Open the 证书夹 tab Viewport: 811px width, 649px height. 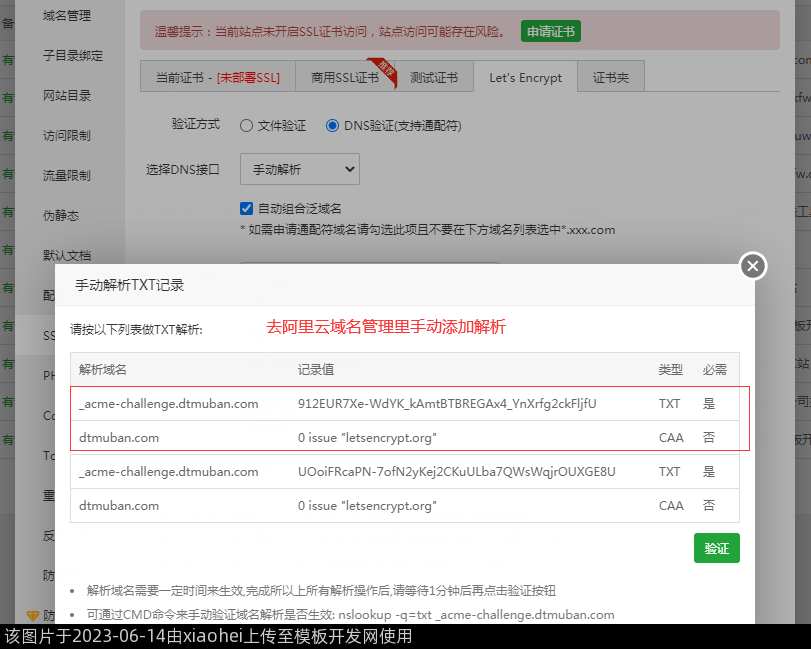pos(610,77)
